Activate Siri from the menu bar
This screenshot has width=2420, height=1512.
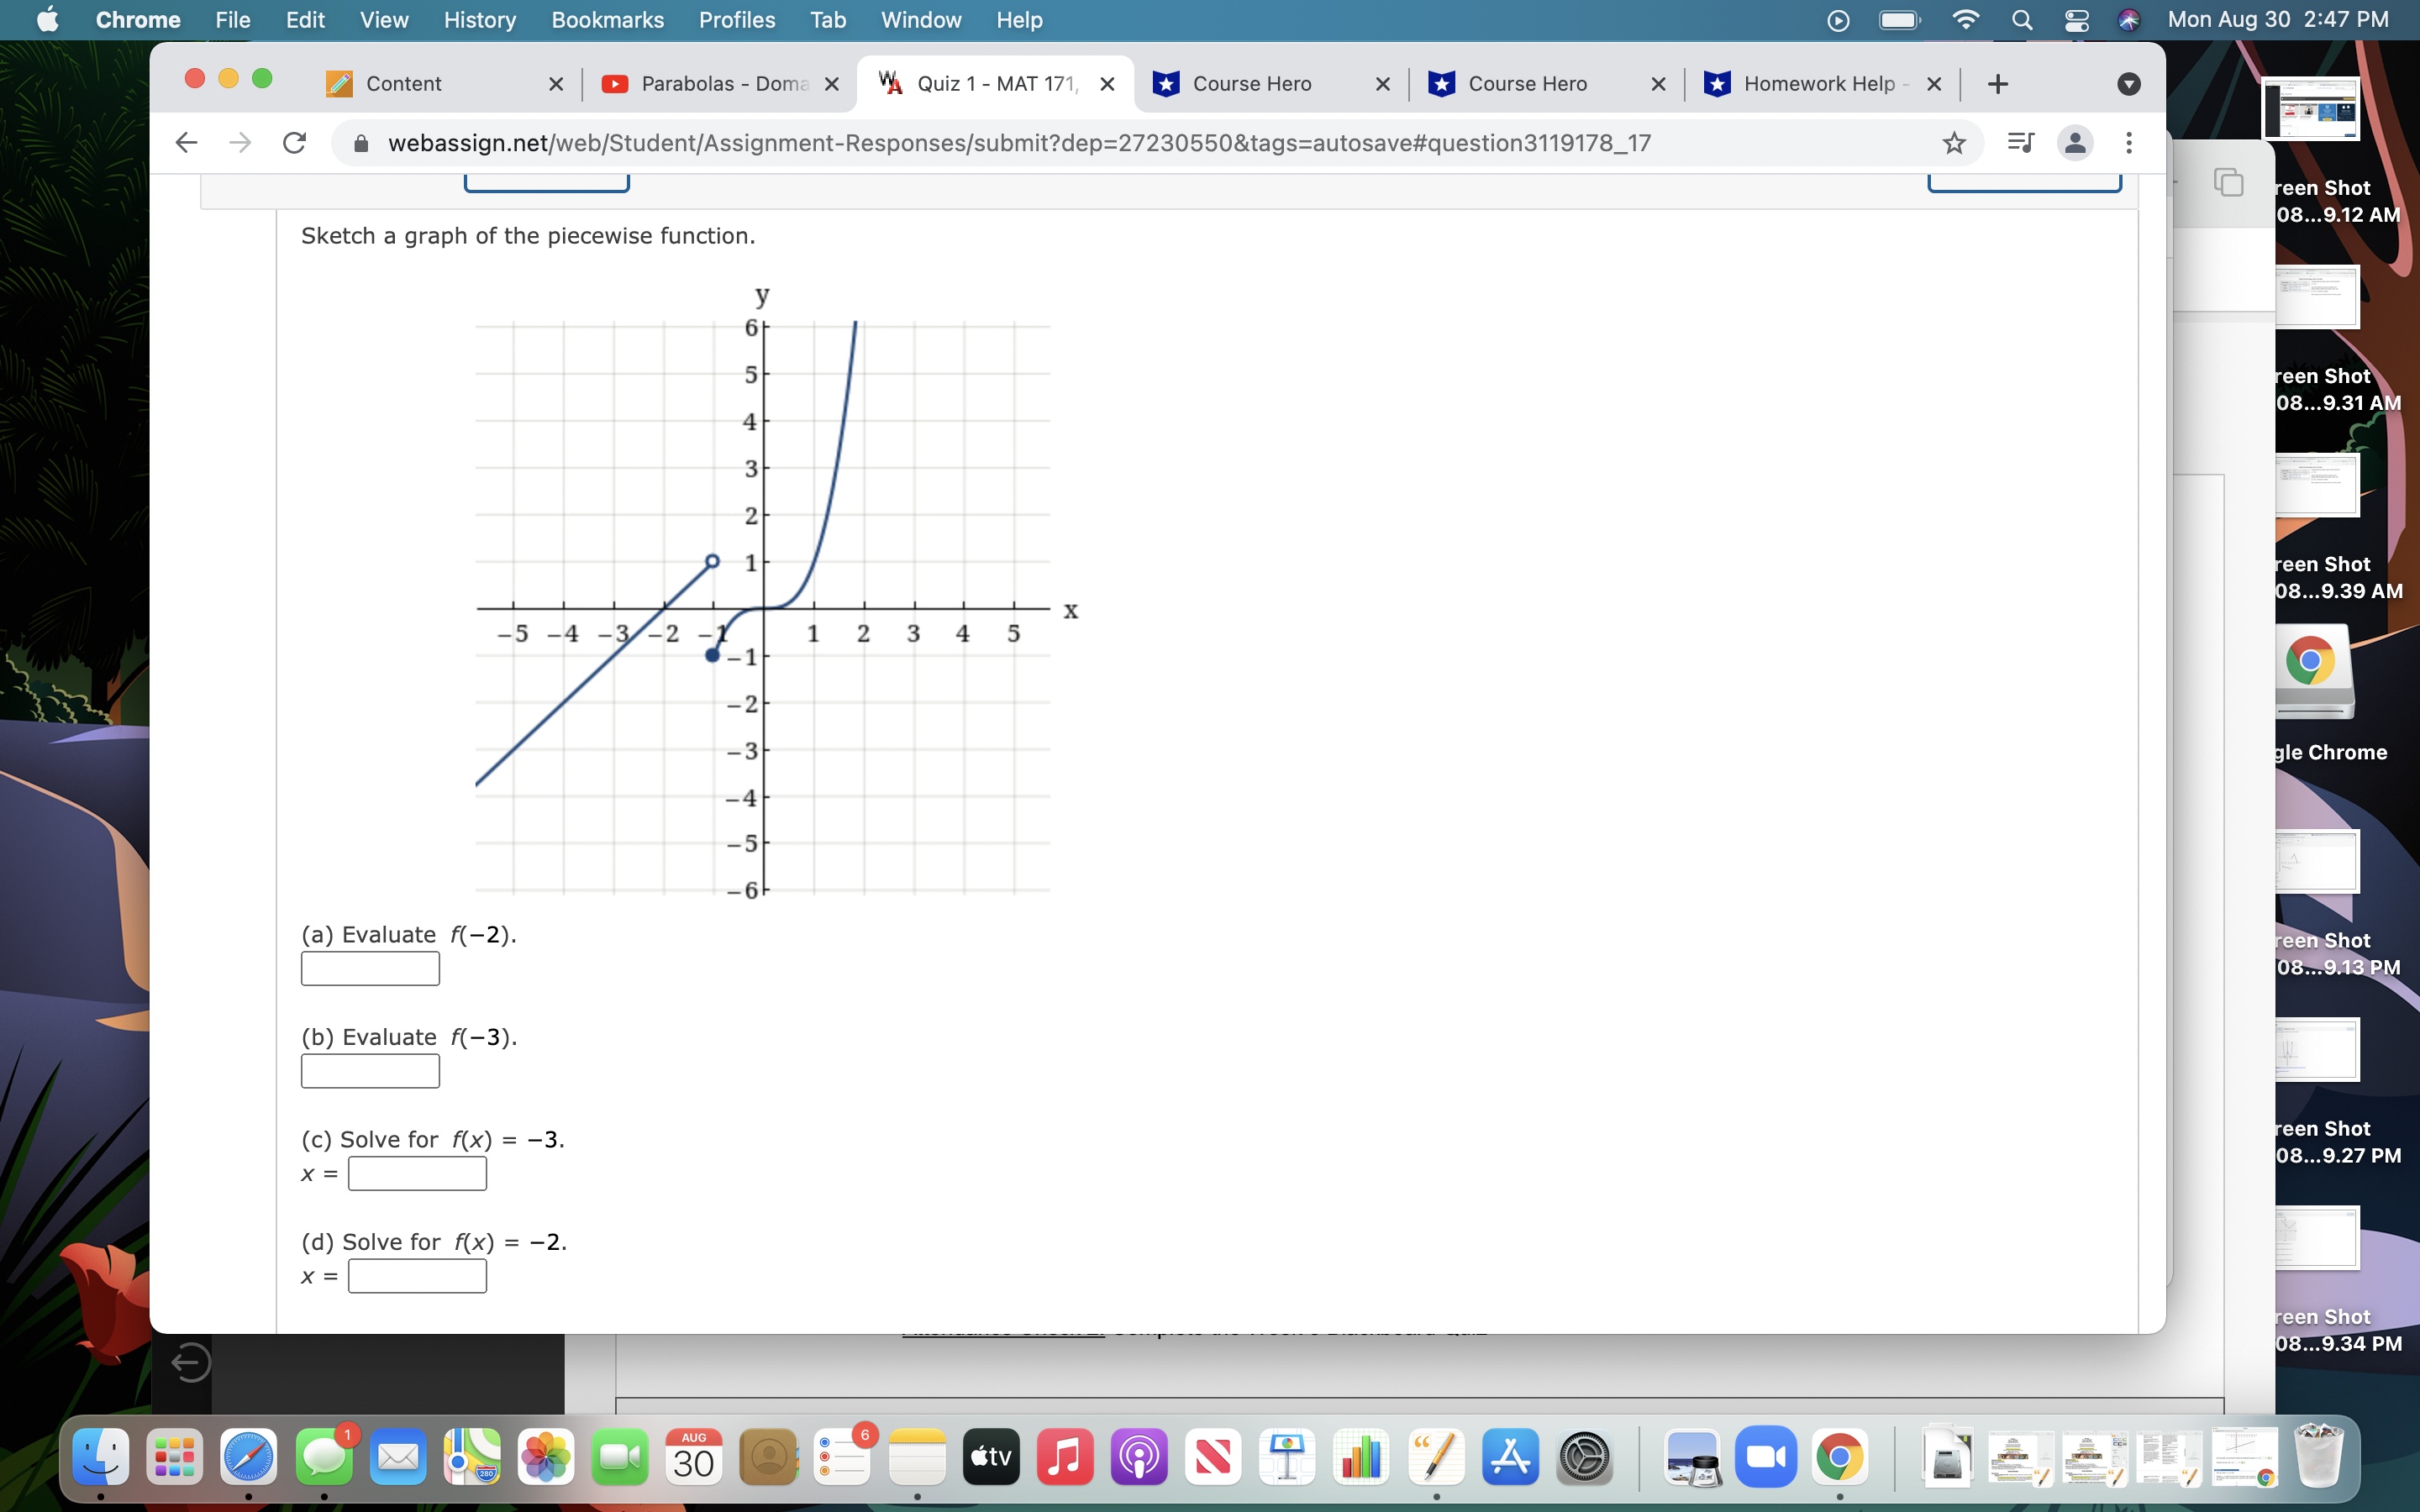(x=2129, y=19)
